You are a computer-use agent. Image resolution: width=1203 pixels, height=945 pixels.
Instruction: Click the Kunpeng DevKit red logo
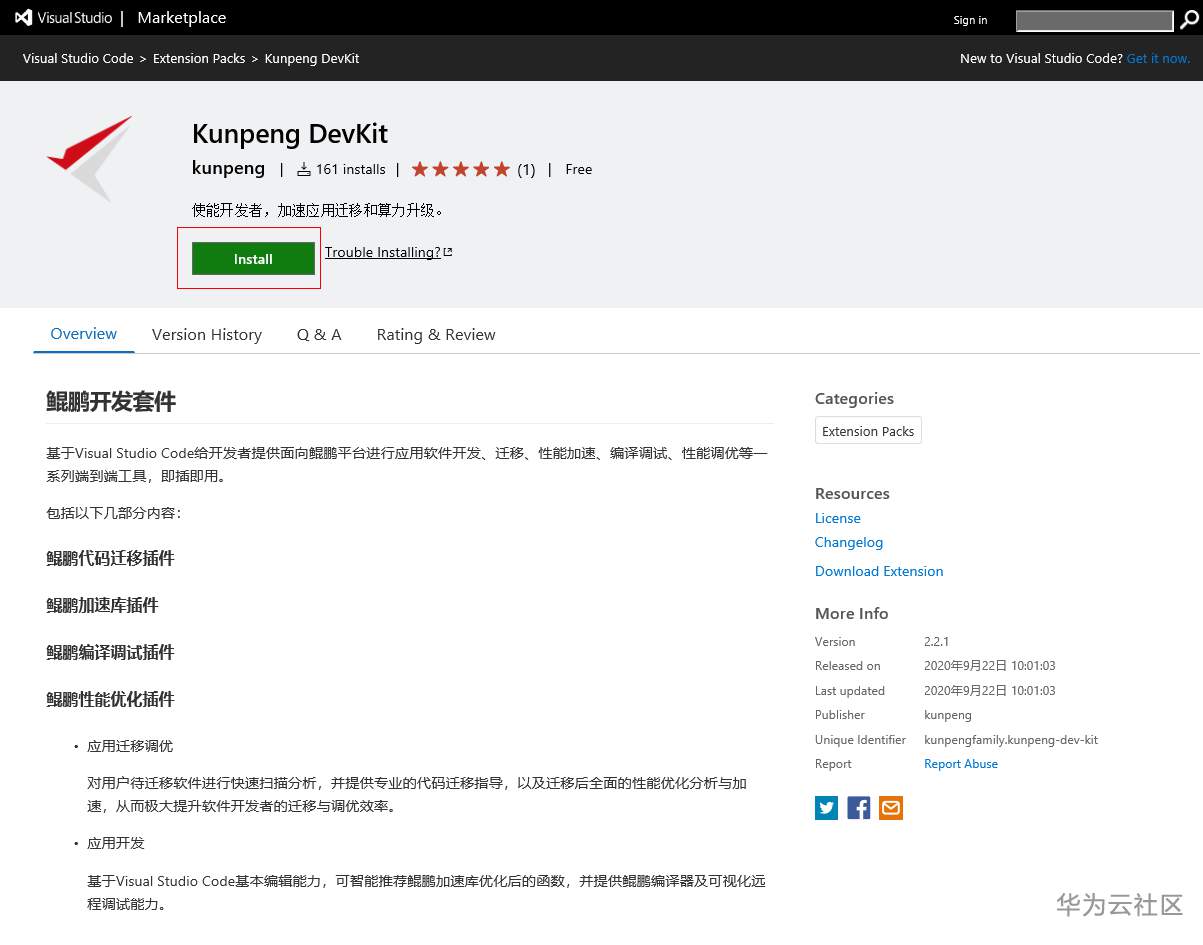tap(90, 158)
